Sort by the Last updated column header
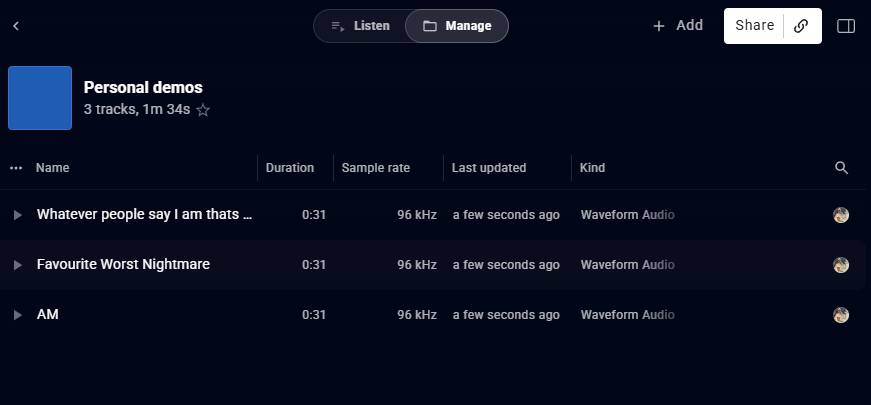The width and height of the screenshot is (871, 405). [x=489, y=168]
